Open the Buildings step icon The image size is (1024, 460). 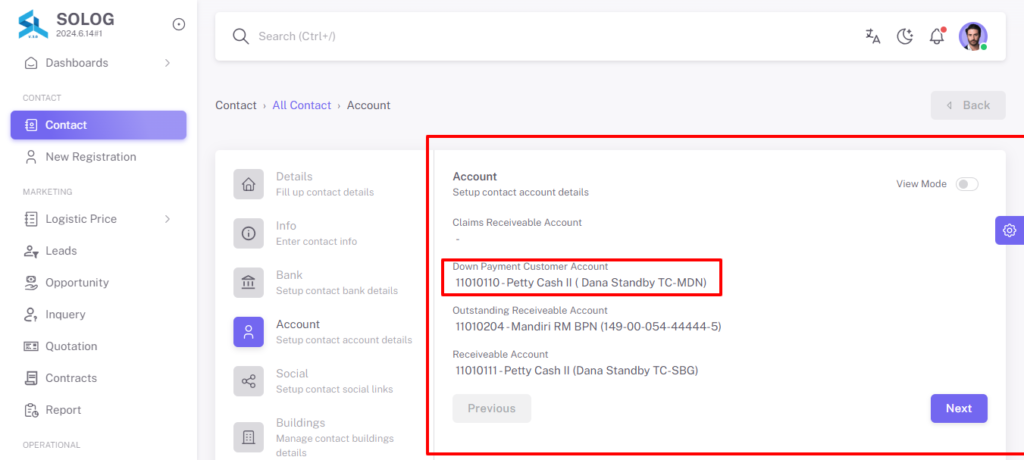(x=249, y=437)
